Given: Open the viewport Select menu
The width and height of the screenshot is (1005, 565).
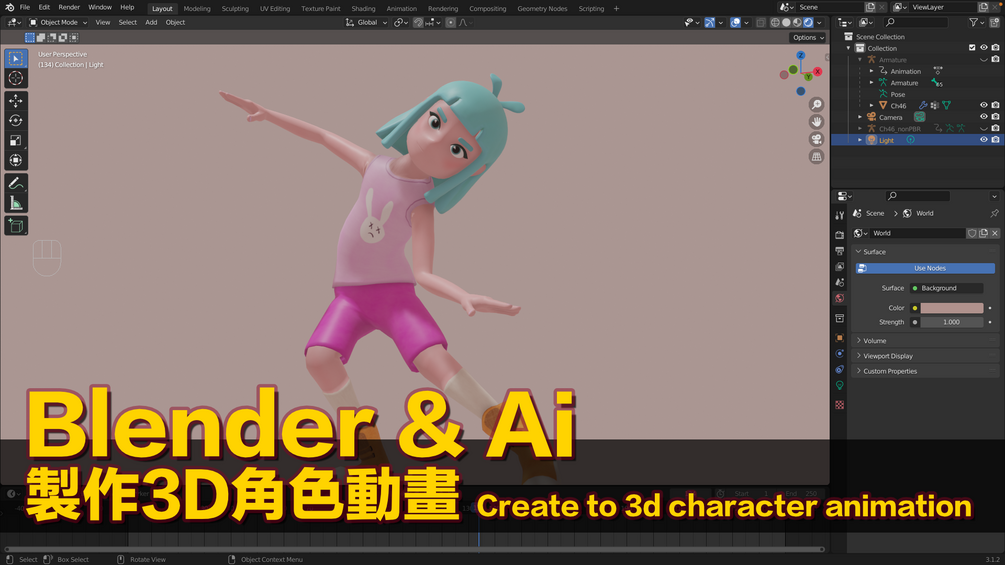Looking at the screenshot, I should [128, 22].
